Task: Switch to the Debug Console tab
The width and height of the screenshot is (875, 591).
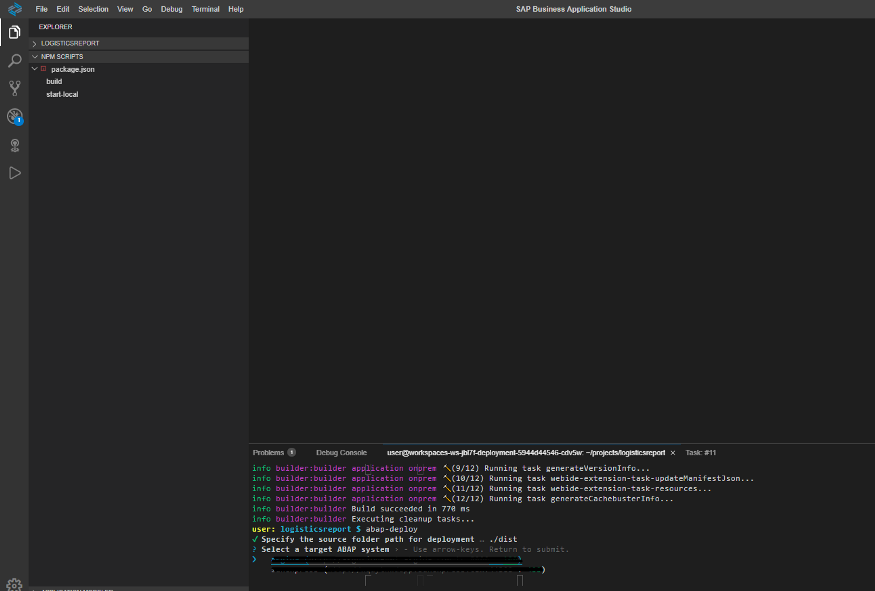Action: coord(342,453)
